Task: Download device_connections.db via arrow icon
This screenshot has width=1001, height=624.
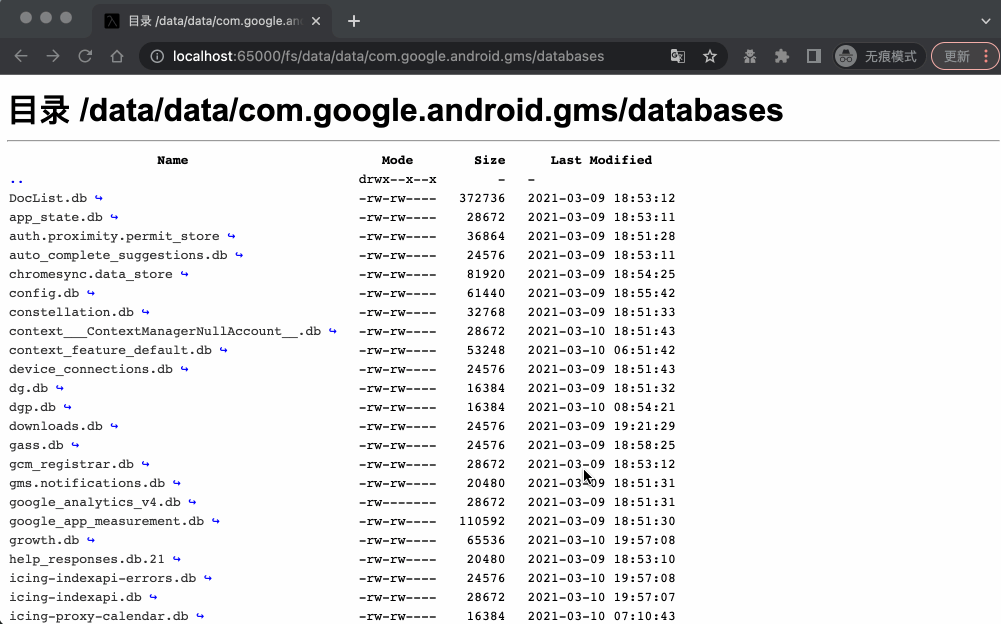Action: point(184,369)
